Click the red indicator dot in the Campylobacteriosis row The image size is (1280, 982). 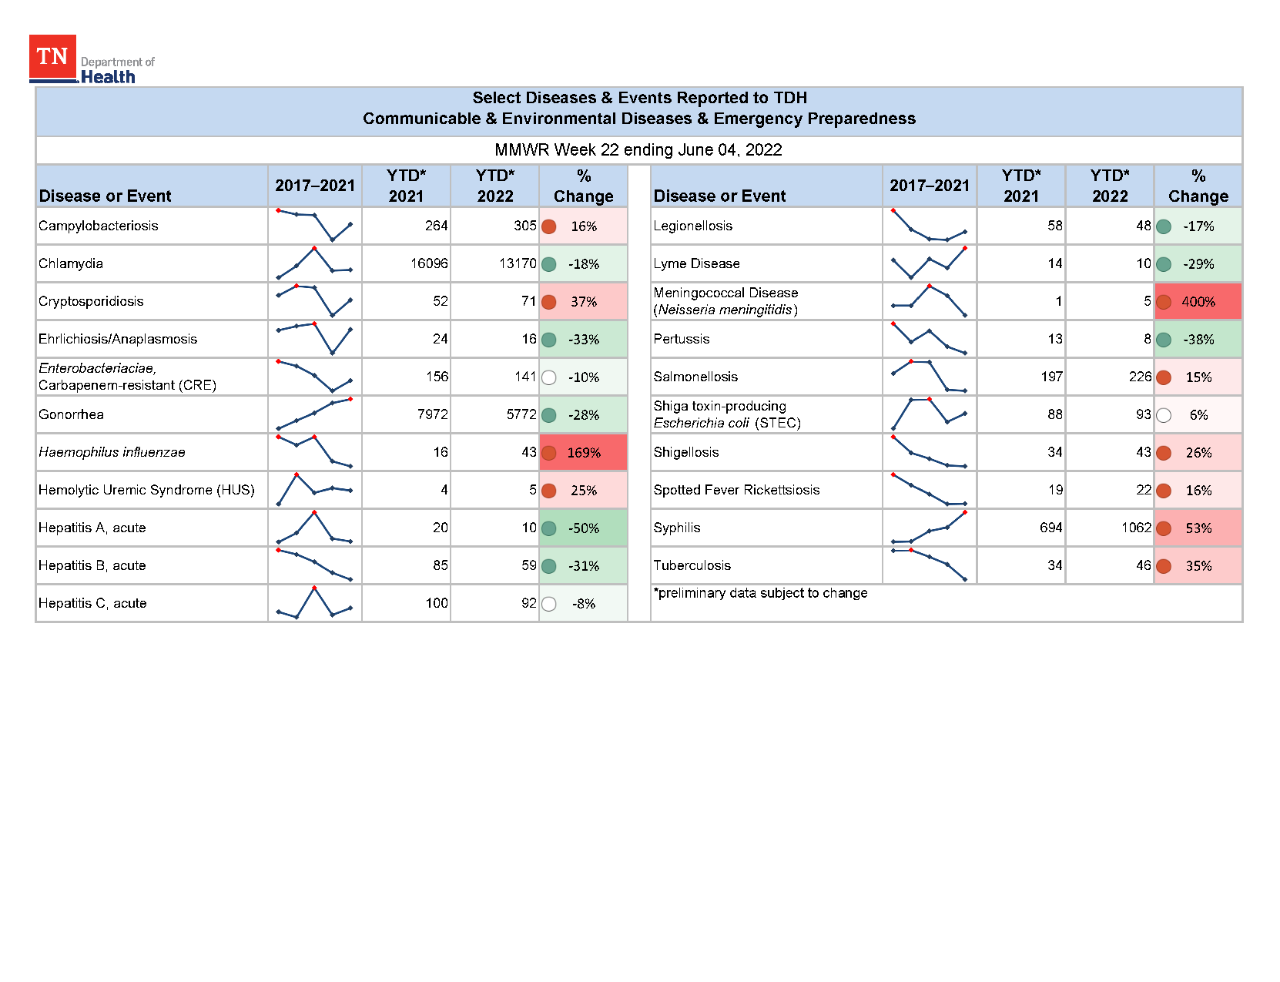coord(549,226)
